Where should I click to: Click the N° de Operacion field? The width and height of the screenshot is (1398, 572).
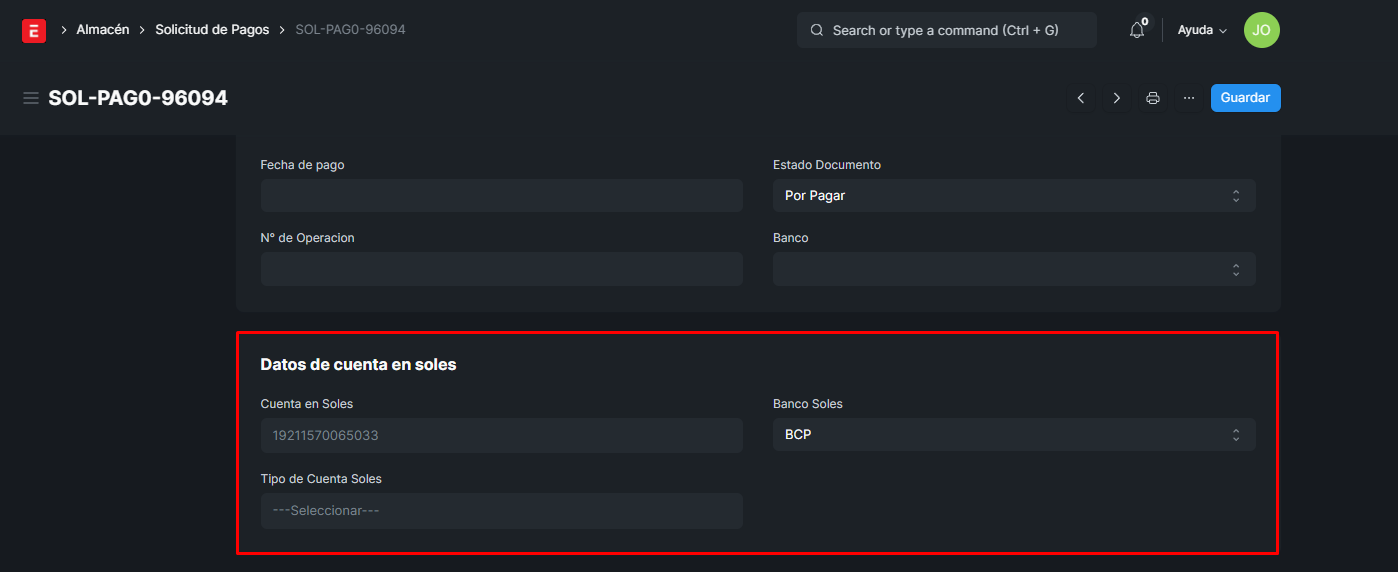501,269
